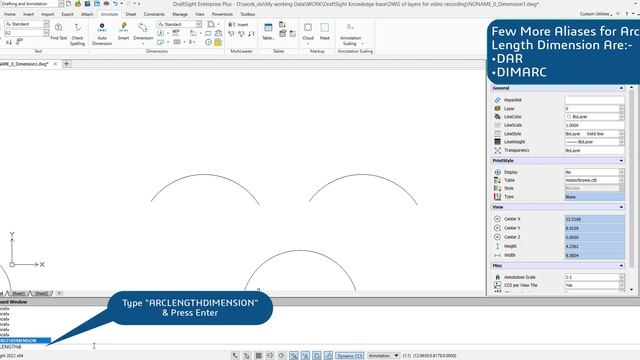Viewport: 640px width, 360px height.
Task: Click the Print icon in quick access toolbar
Action: pos(106,4)
